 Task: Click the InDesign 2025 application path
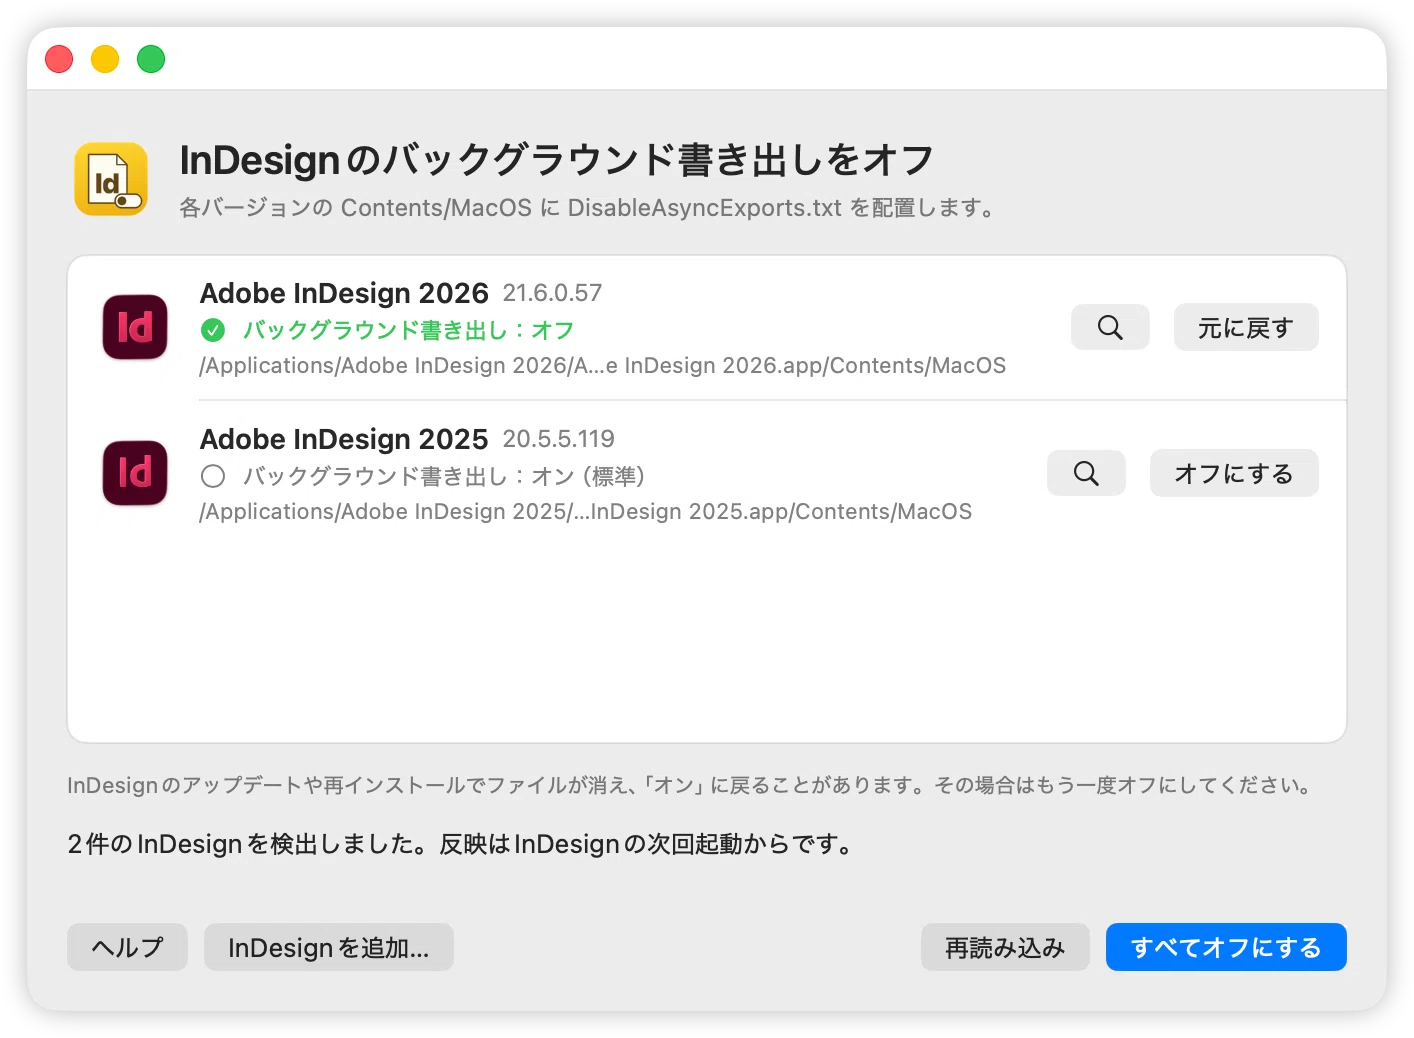585,512
